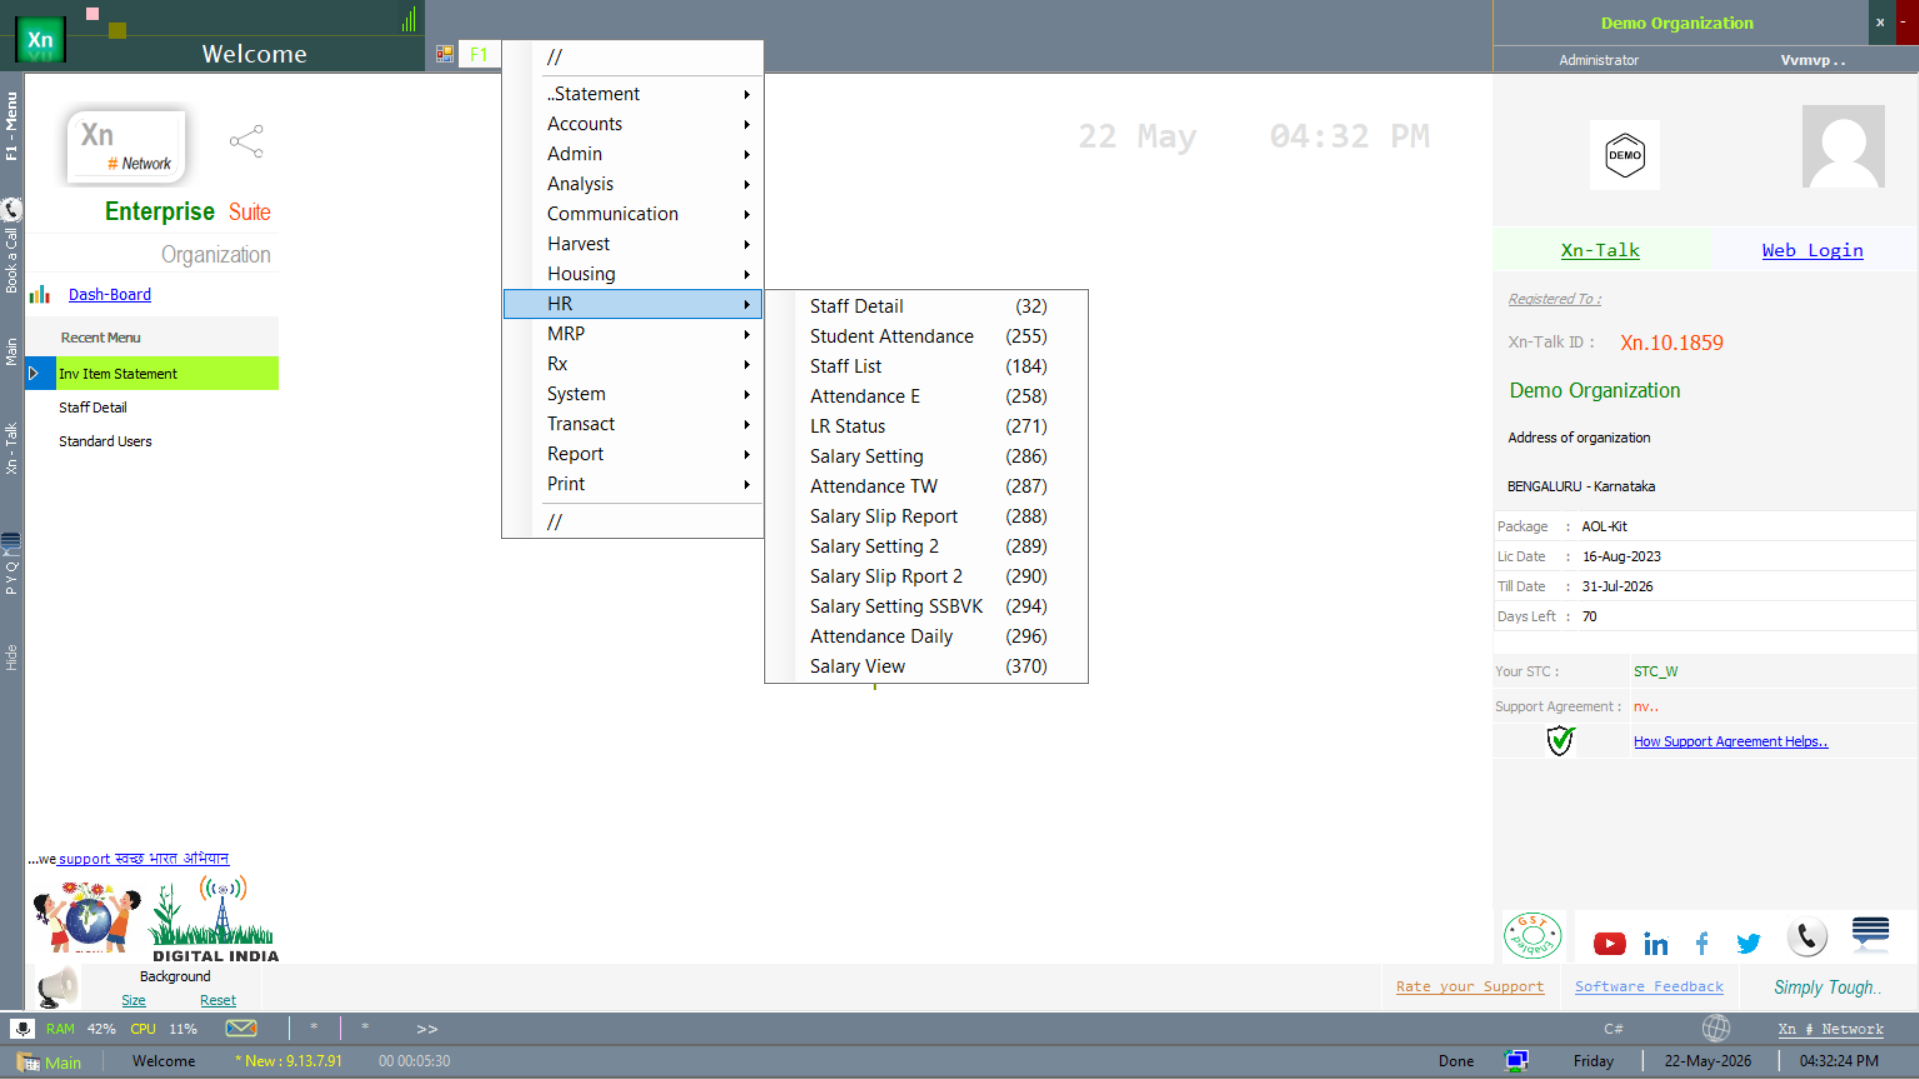Open Salary Setting SSBVK (294)
This screenshot has width=1919, height=1079.
click(x=927, y=606)
